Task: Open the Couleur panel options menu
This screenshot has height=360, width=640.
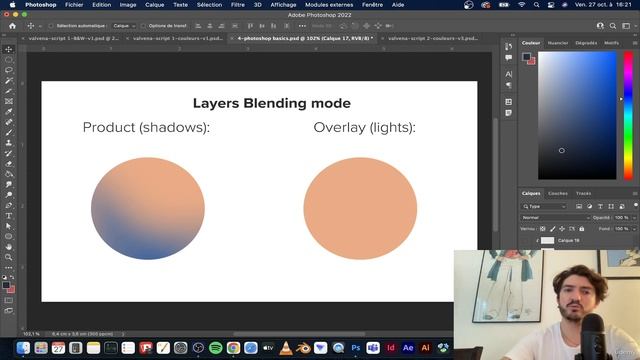Action: [635, 43]
